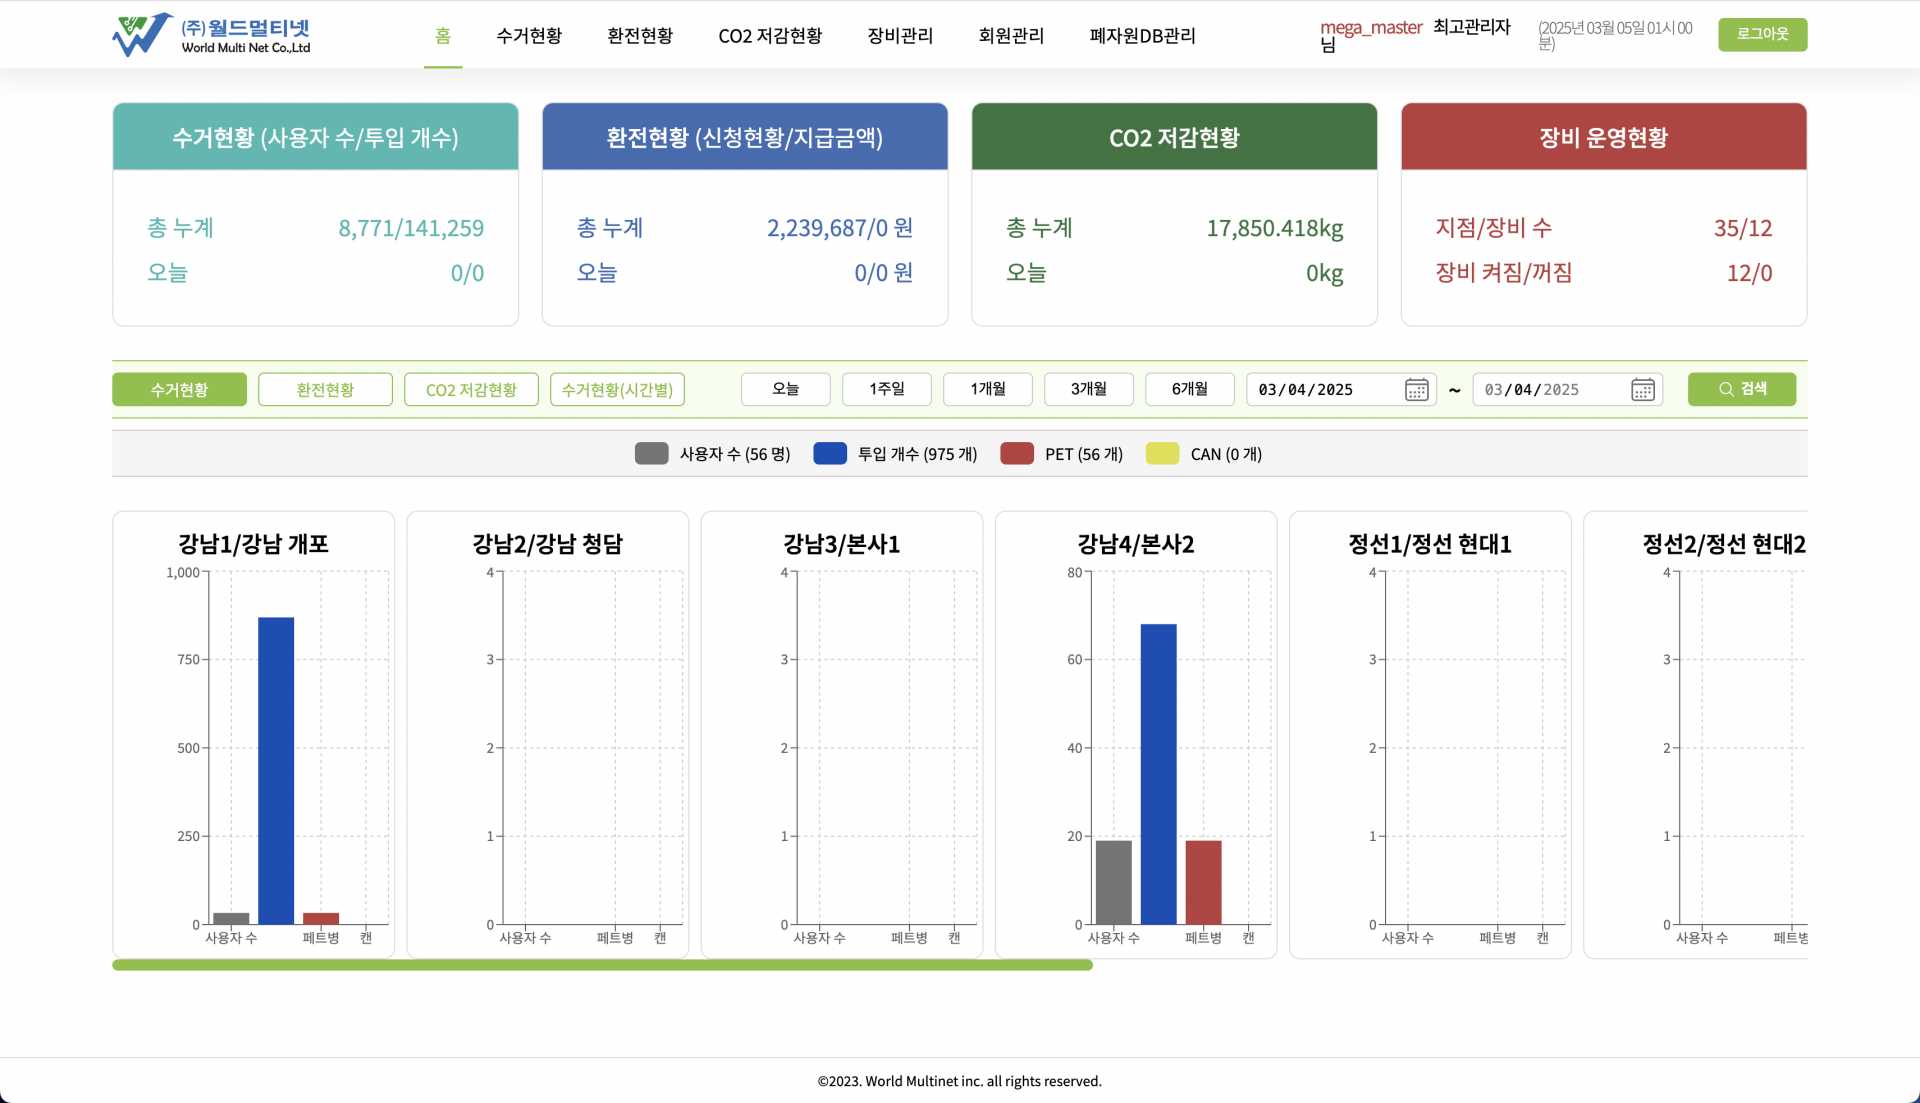The height and width of the screenshot is (1103, 1920).
Task: Open the start date calendar picker icon
Action: (1416, 390)
